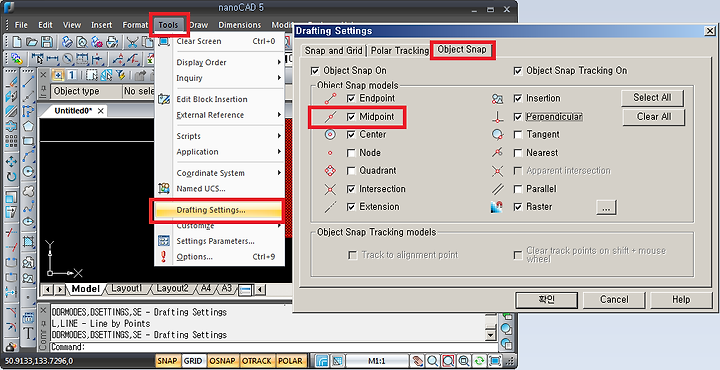Select the Rectangle drawing tool
This screenshot has height=370, width=720.
[x=28, y=141]
